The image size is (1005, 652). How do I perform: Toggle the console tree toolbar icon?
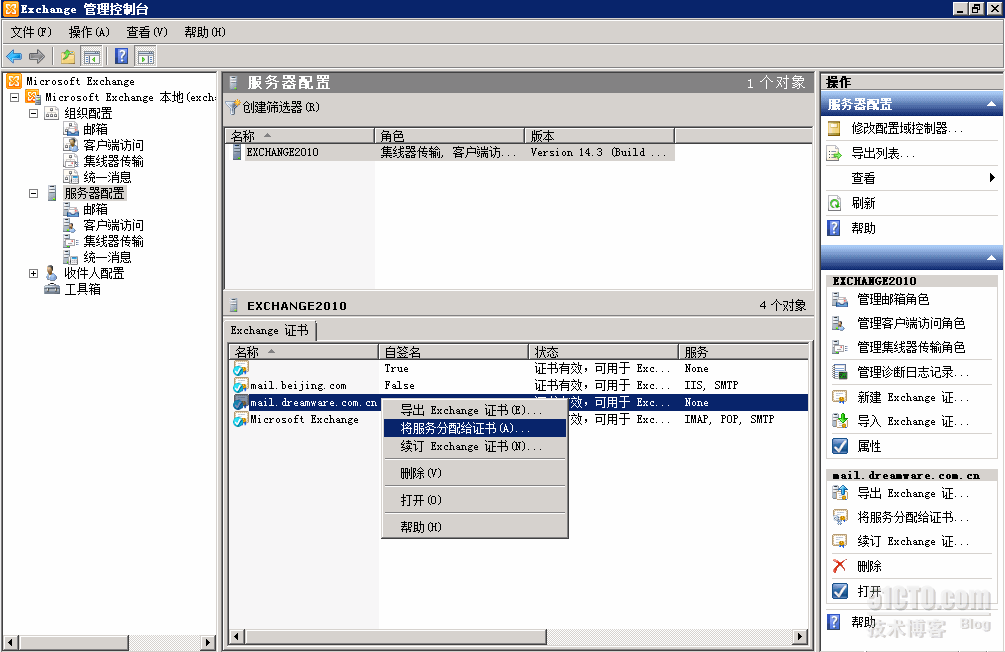(x=92, y=57)
